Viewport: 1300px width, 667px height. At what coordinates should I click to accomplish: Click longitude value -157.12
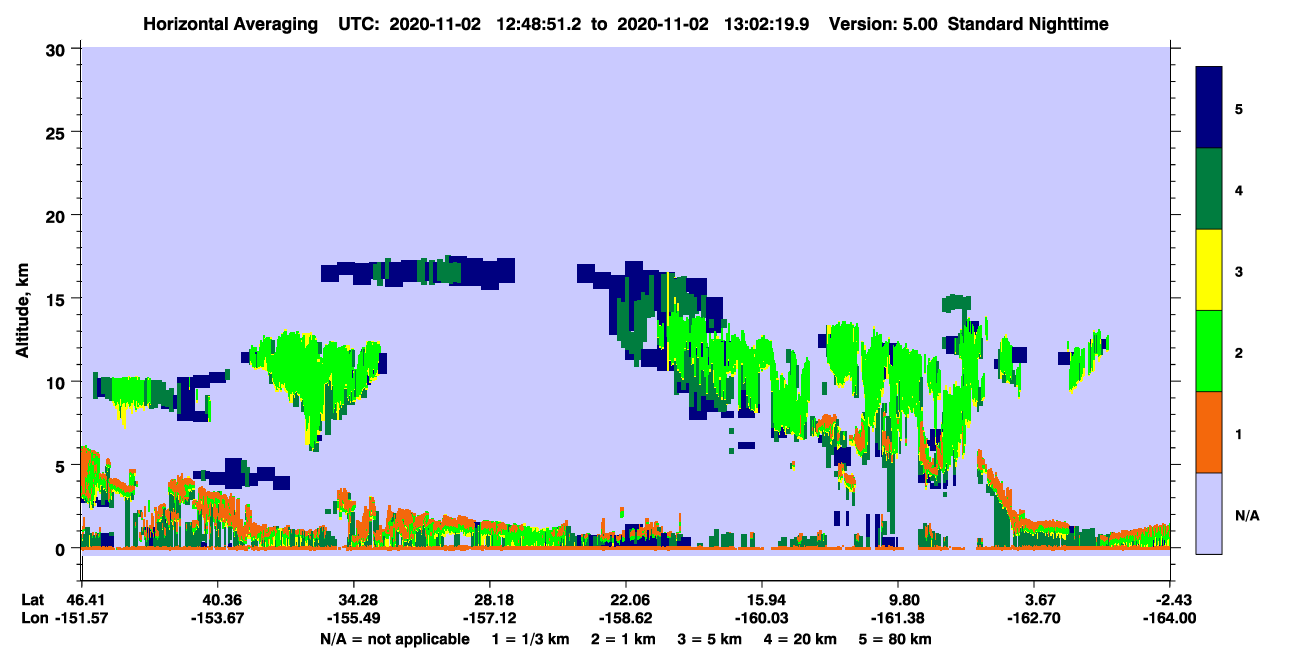tap(490, 618)
